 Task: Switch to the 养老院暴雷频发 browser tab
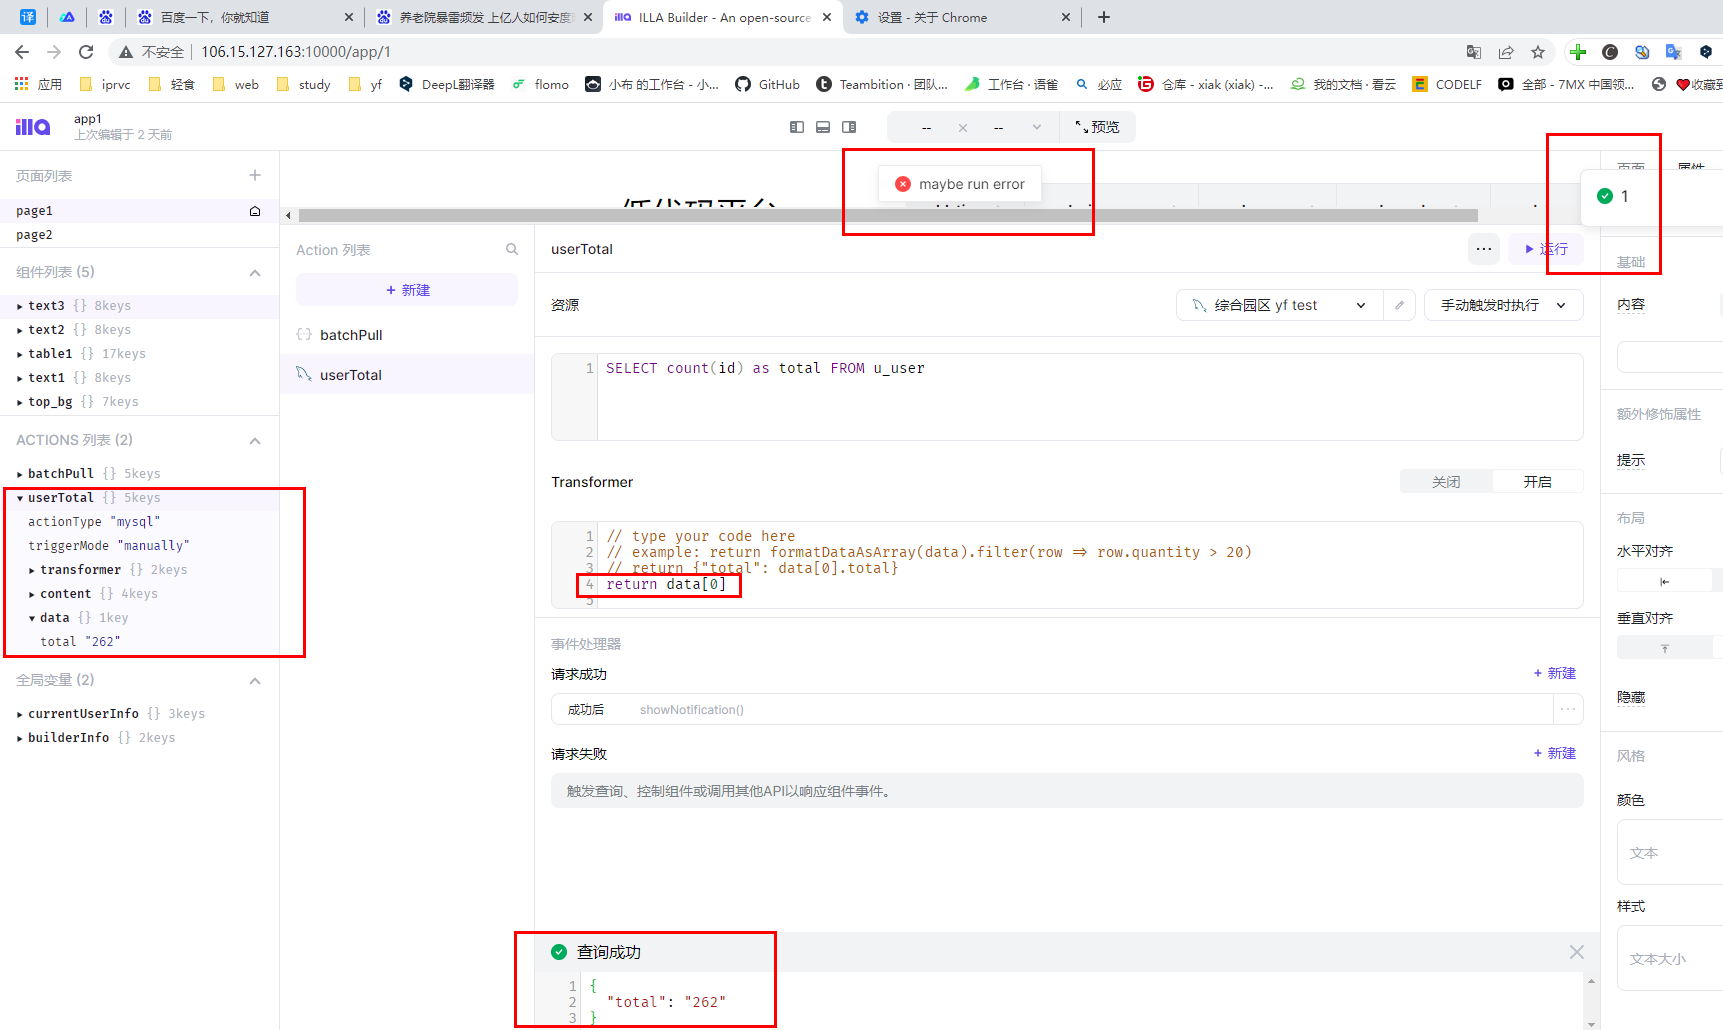point(484,17)
